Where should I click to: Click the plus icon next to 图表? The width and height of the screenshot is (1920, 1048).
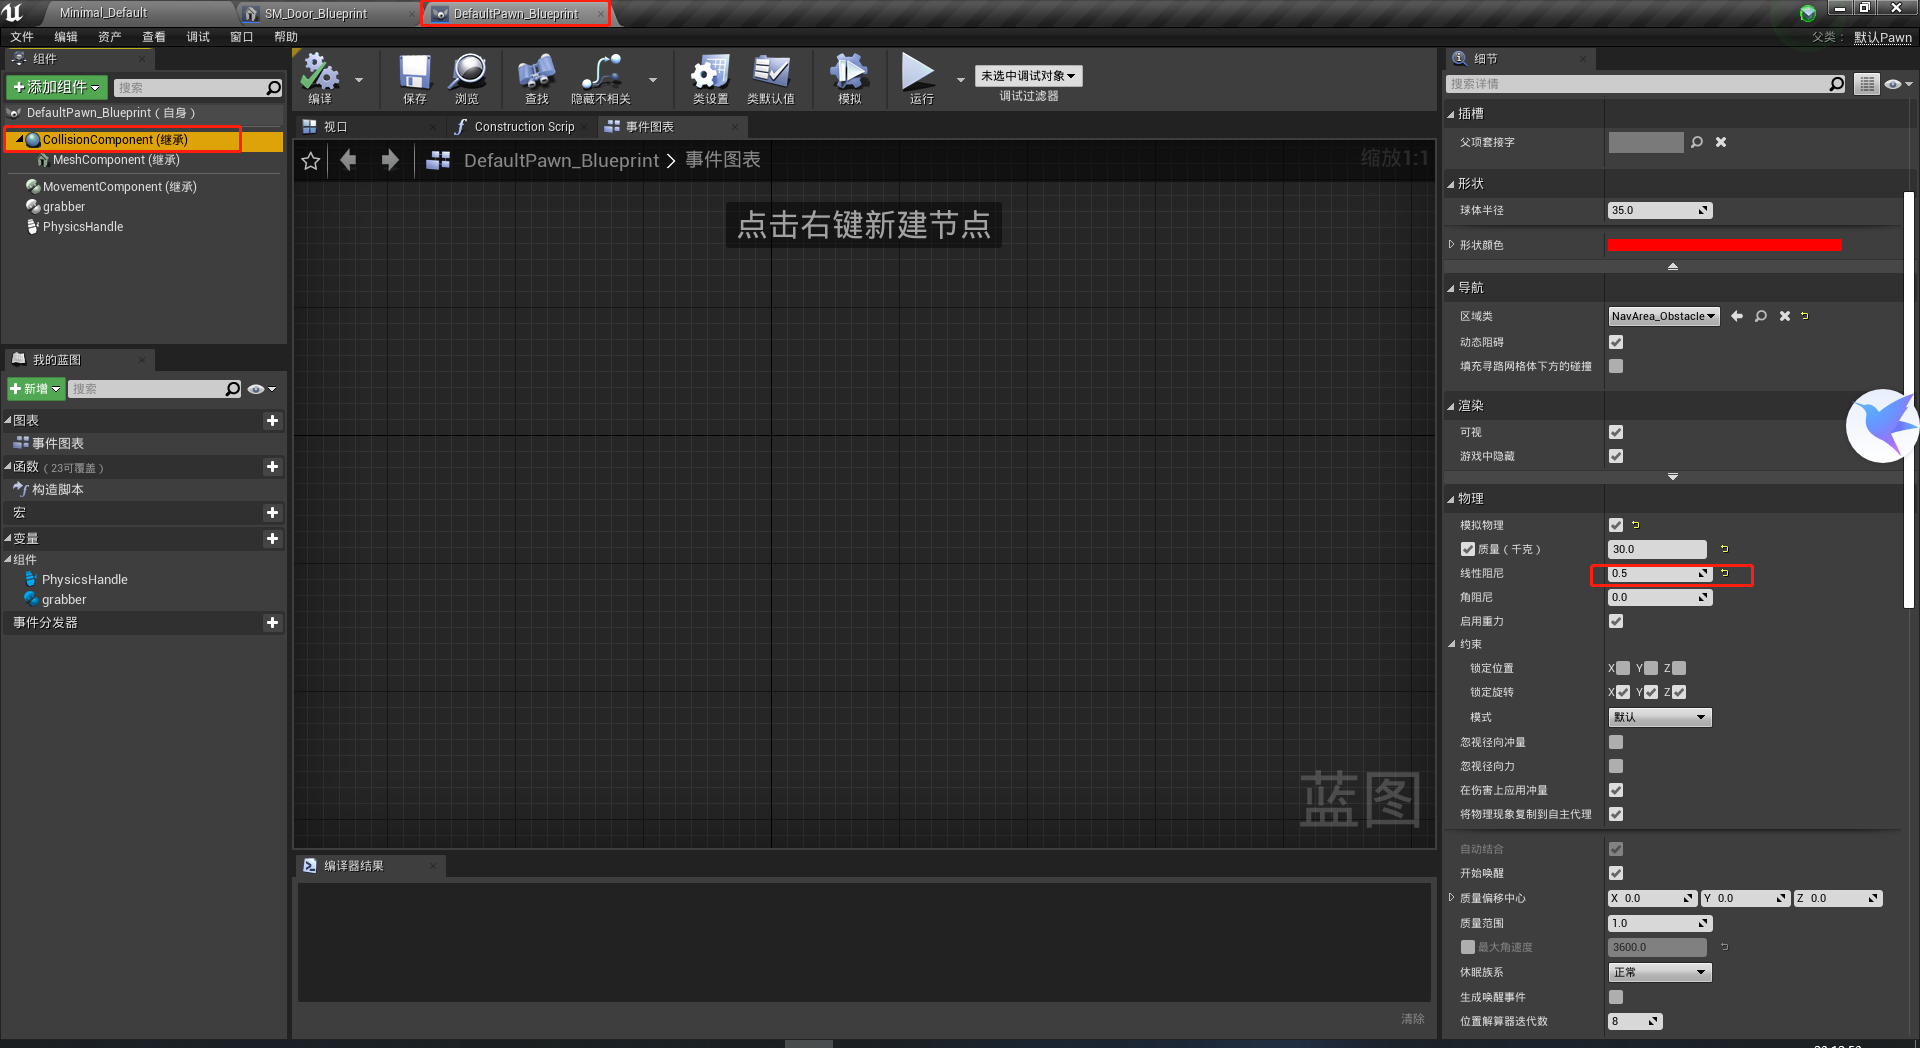[x=272, y=421]
